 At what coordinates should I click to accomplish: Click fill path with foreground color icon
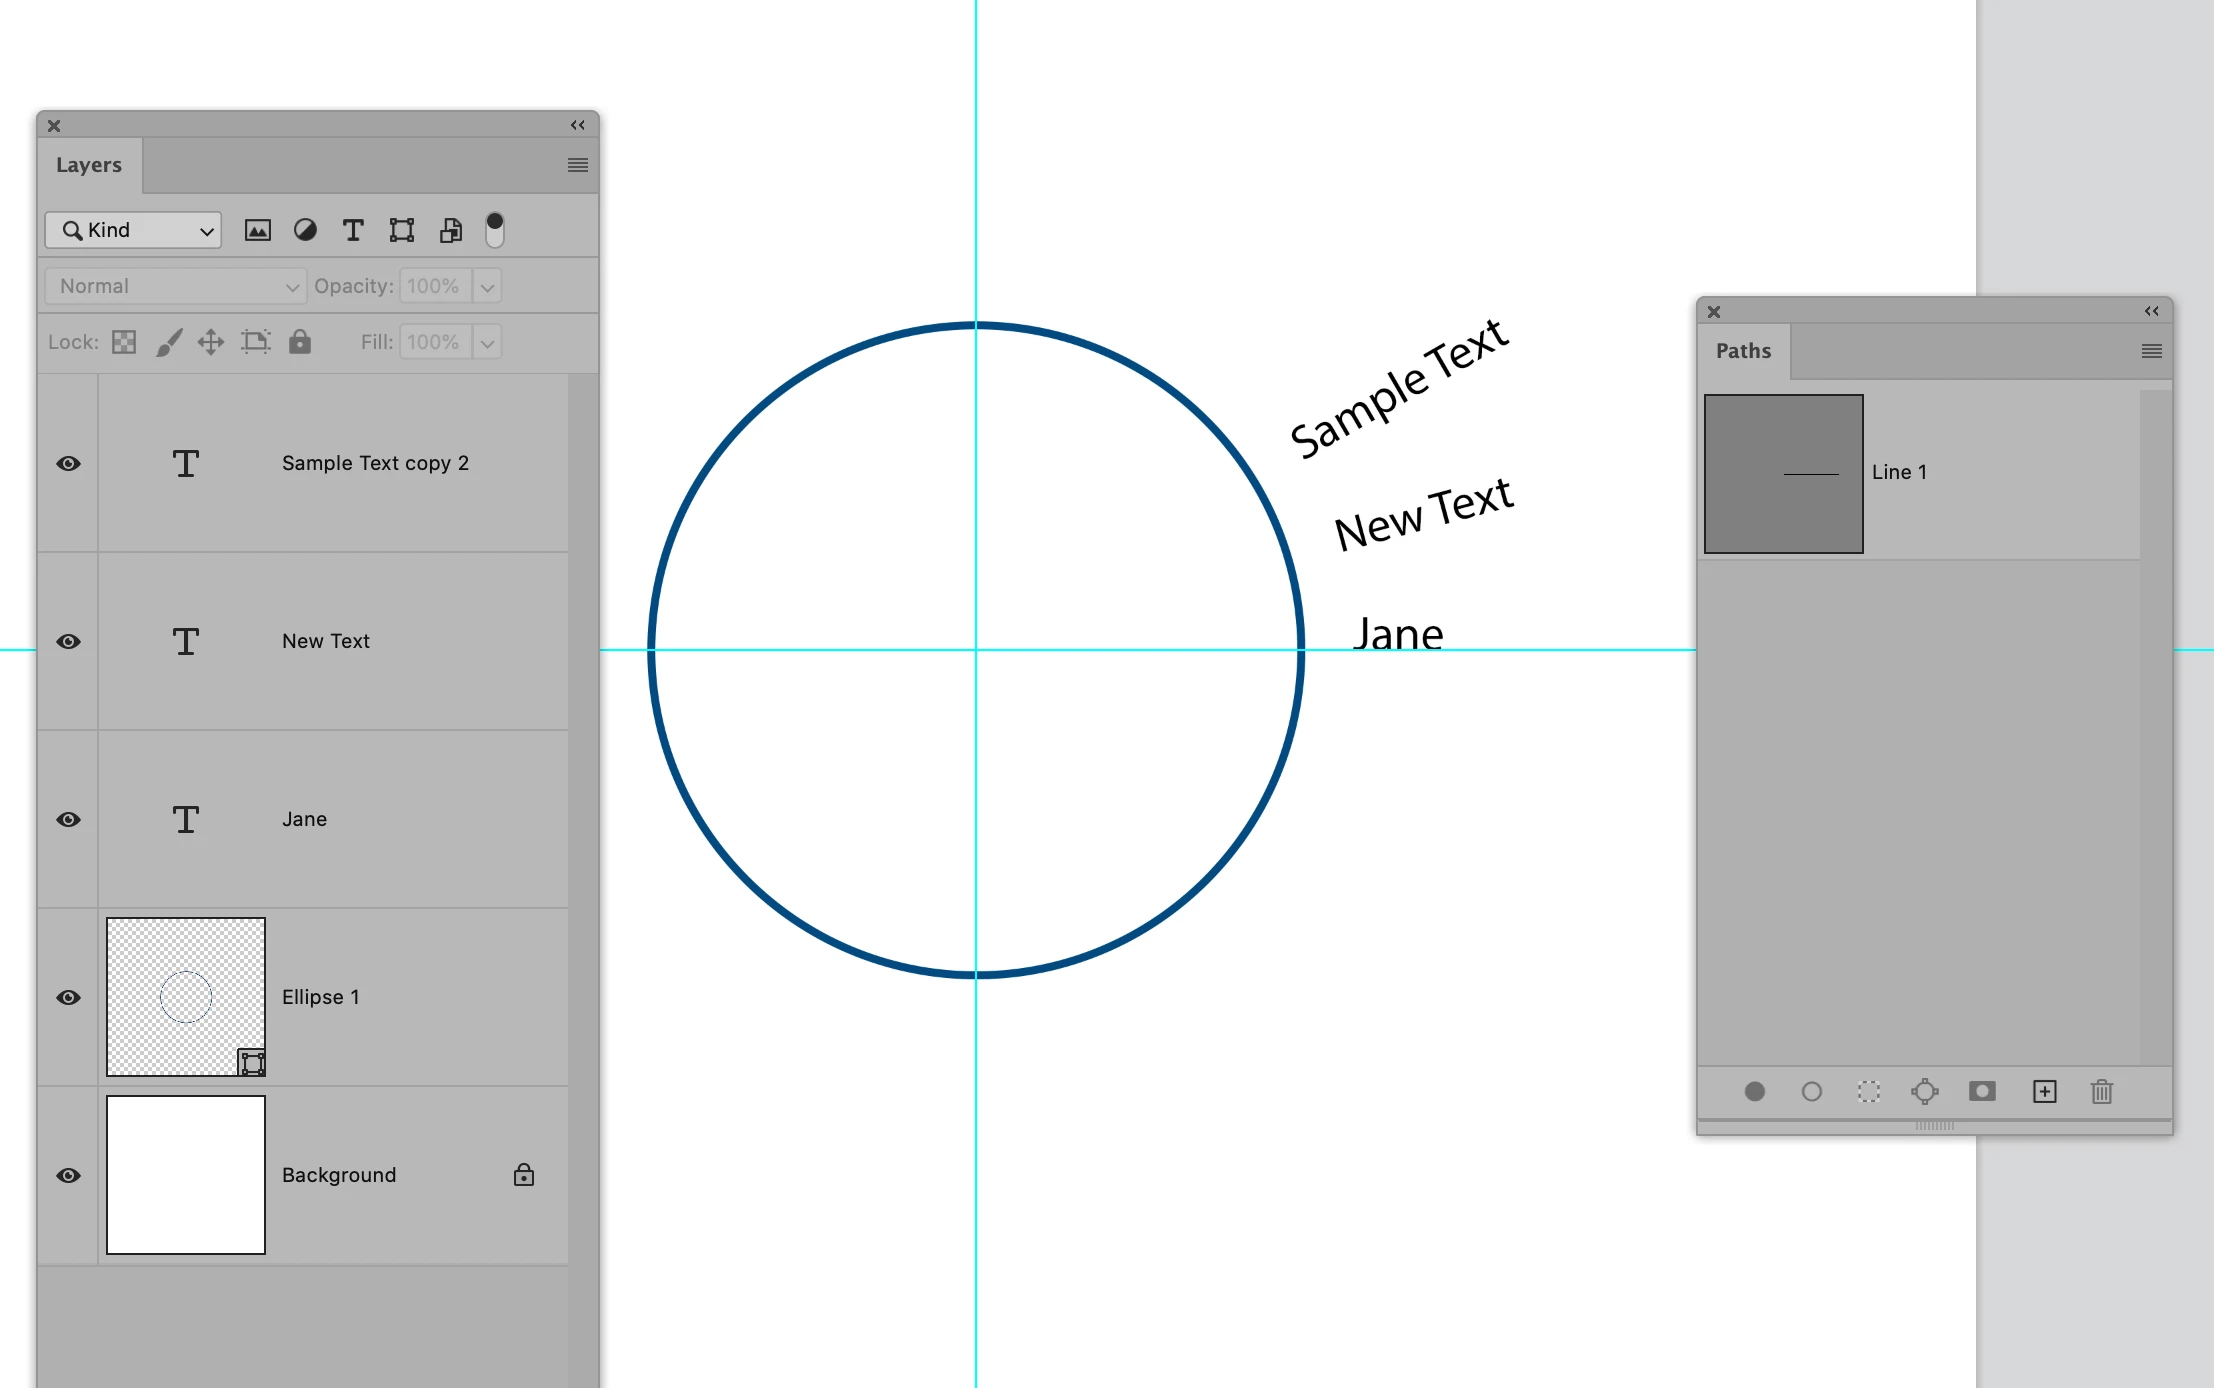click(x=1754, y=1091)
